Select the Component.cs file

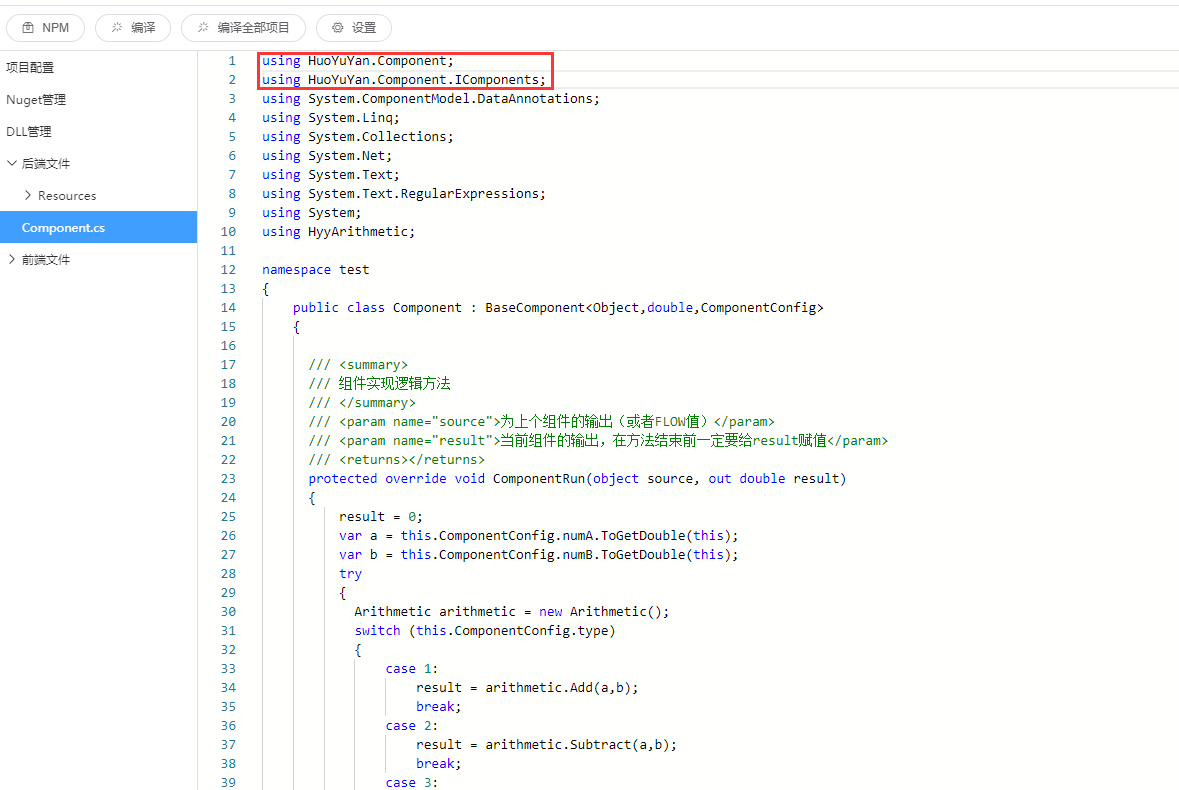point(63,228)
